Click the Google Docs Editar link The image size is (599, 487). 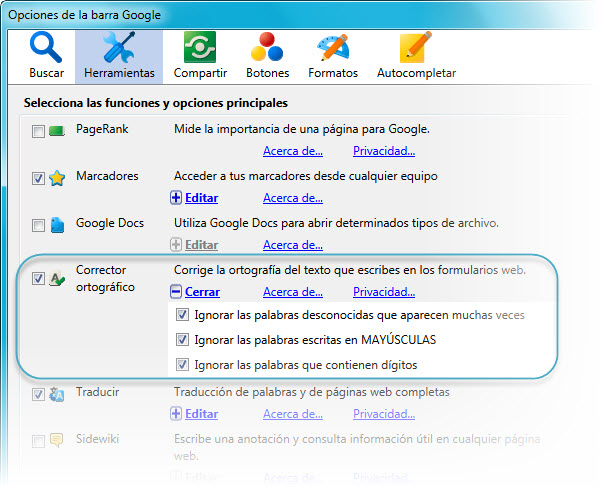click(x=201, y=245)
